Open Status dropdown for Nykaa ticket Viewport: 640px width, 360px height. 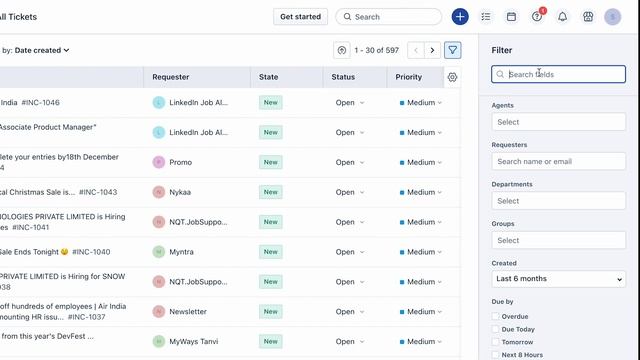350,192
